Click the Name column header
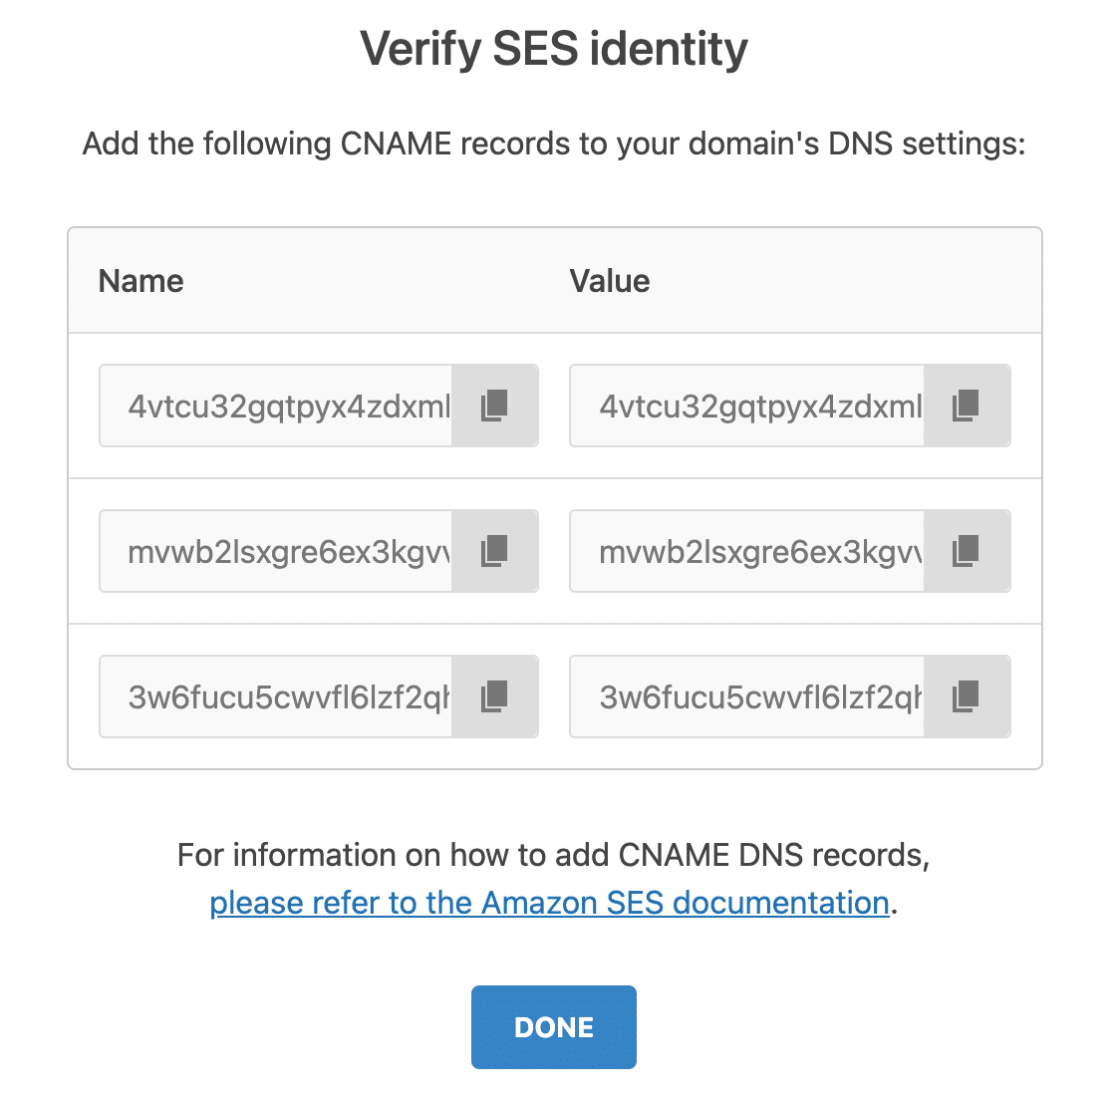 click(x=141, y=281)
